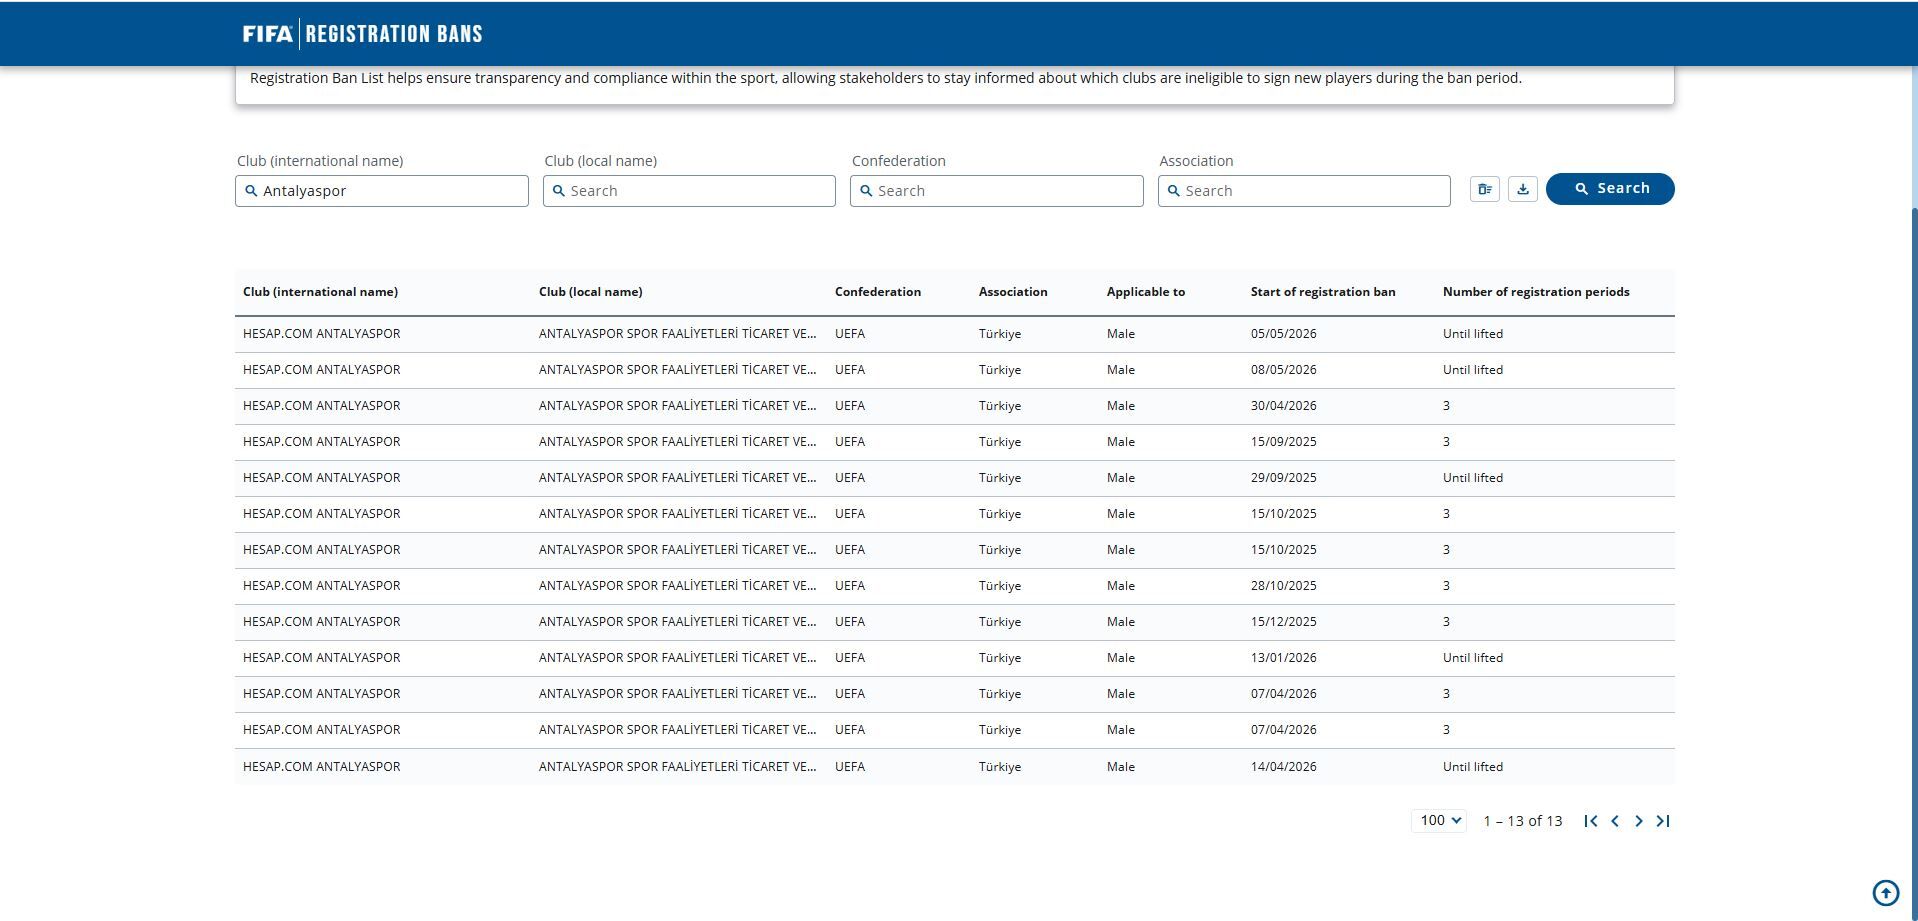Click Türkiye in the 29/09/2025 row

pos(1000,478)
